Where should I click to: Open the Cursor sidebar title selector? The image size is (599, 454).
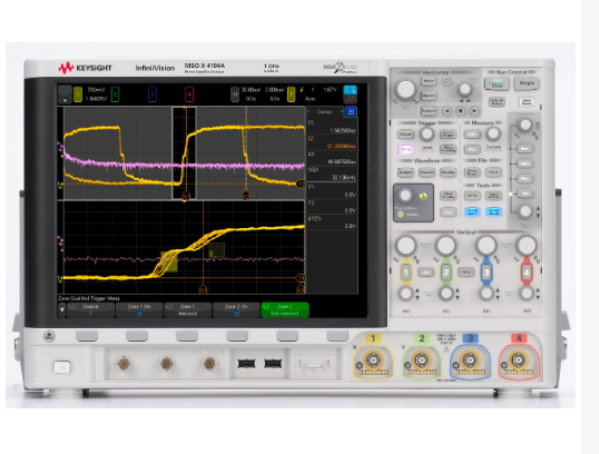coord(325,112)
